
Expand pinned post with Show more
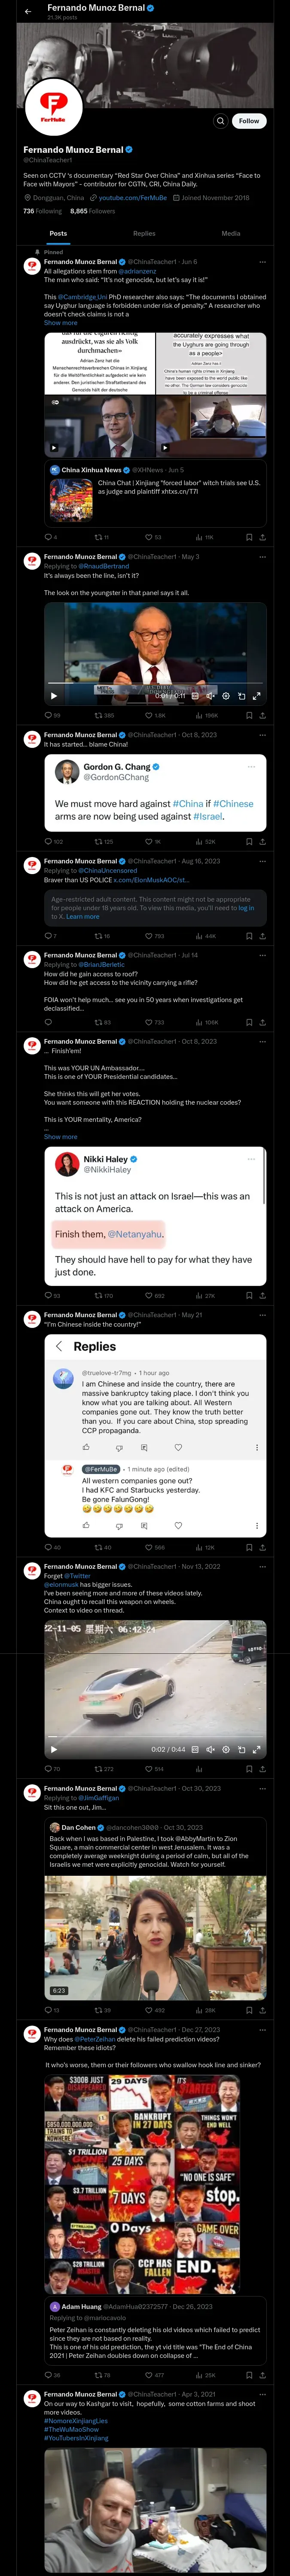(60, 323)
